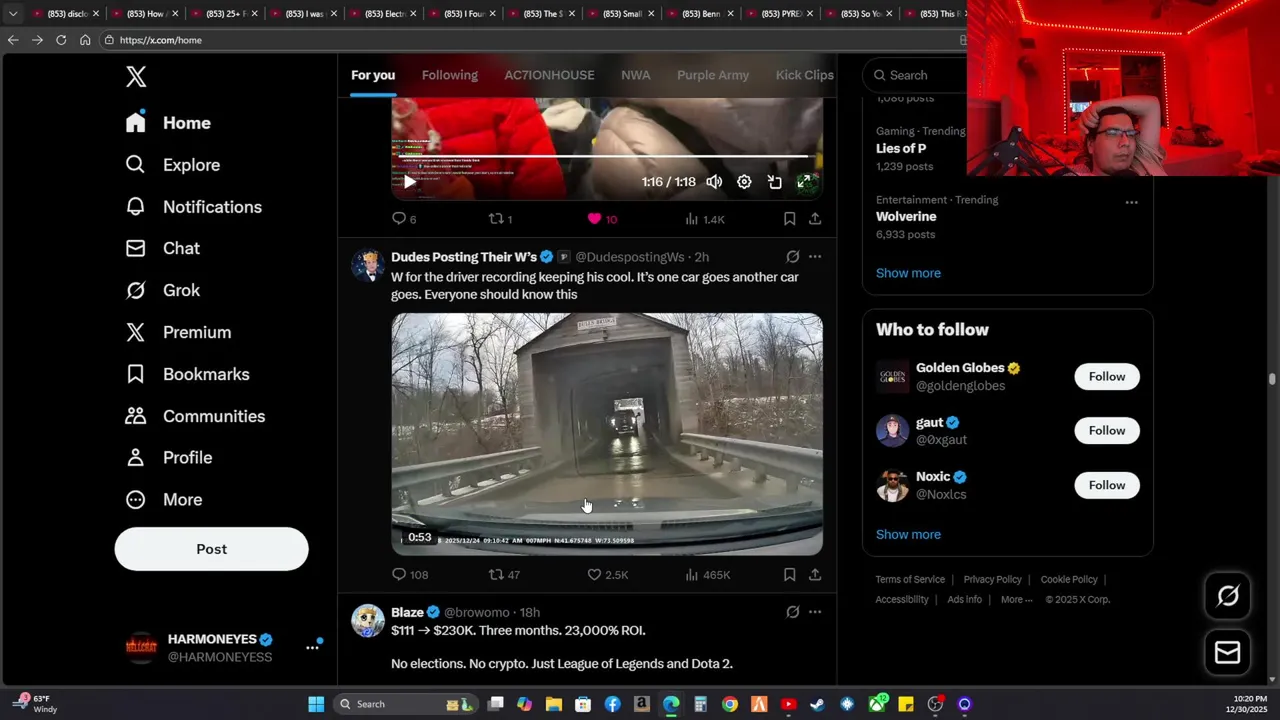Open the Explore page
The height and width of the screenshot is (720, 1280).
[172, 165]
